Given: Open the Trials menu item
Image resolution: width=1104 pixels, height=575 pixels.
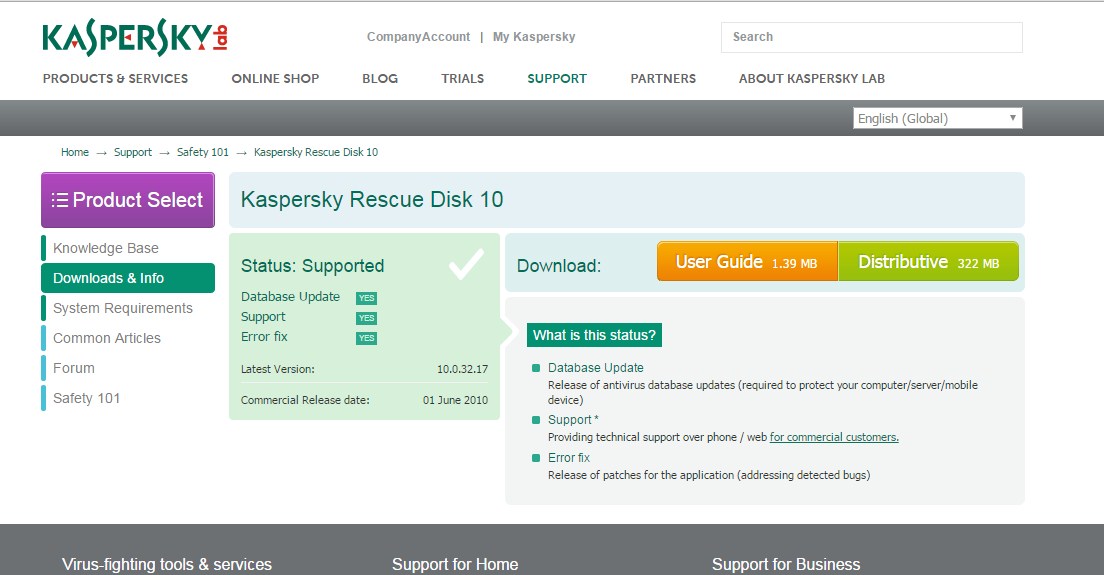Looking at the screenshot, I should tap(463, 79).
